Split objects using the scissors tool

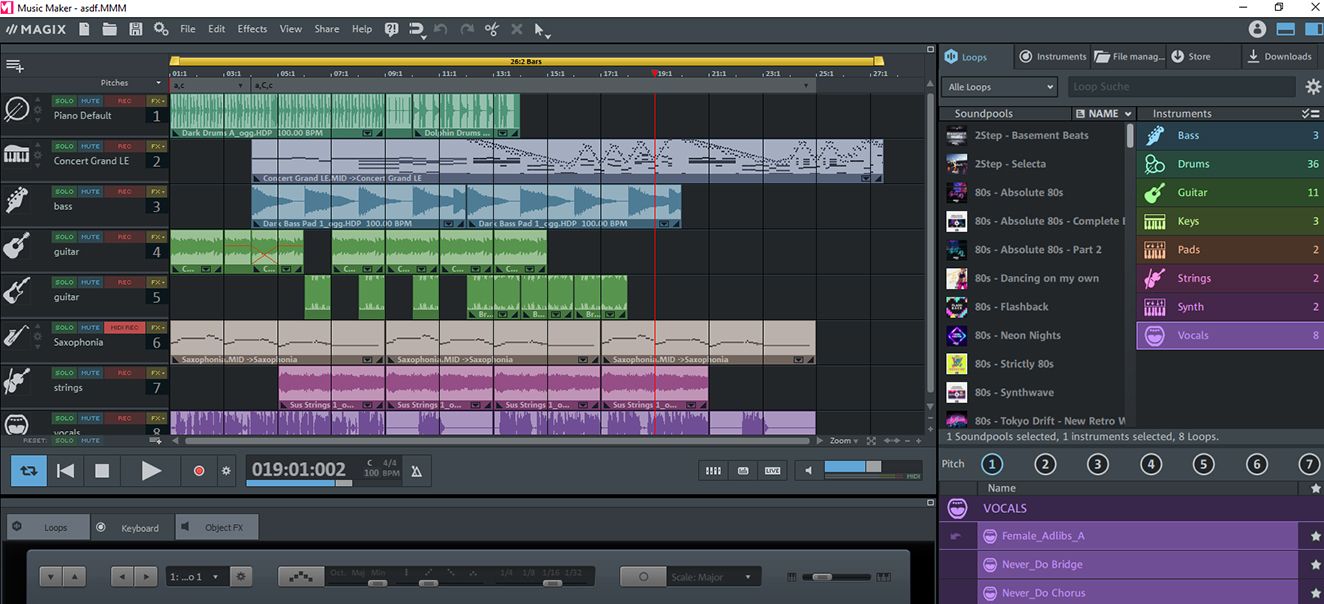[491, 29]
